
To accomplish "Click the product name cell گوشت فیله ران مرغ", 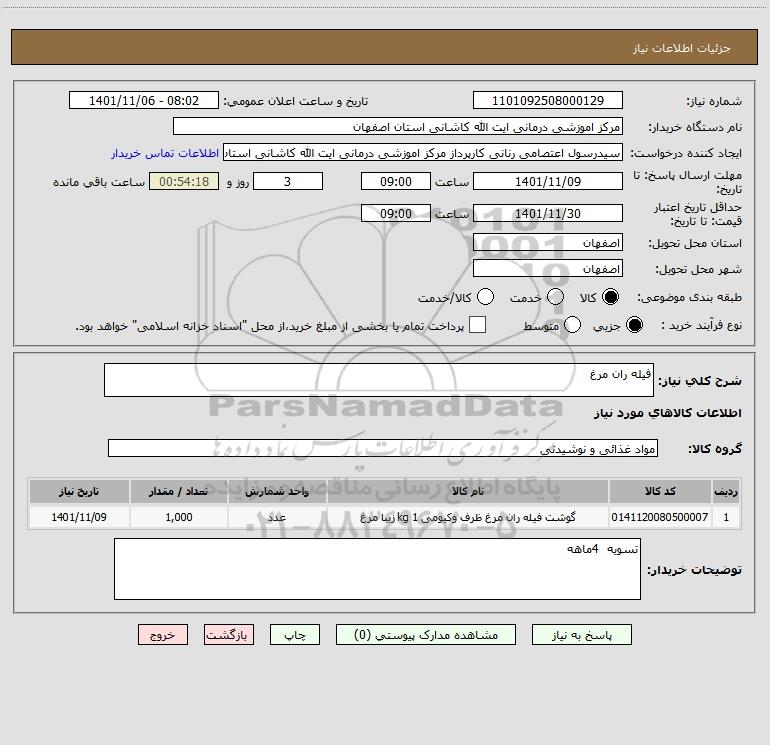I will (468, 517).
